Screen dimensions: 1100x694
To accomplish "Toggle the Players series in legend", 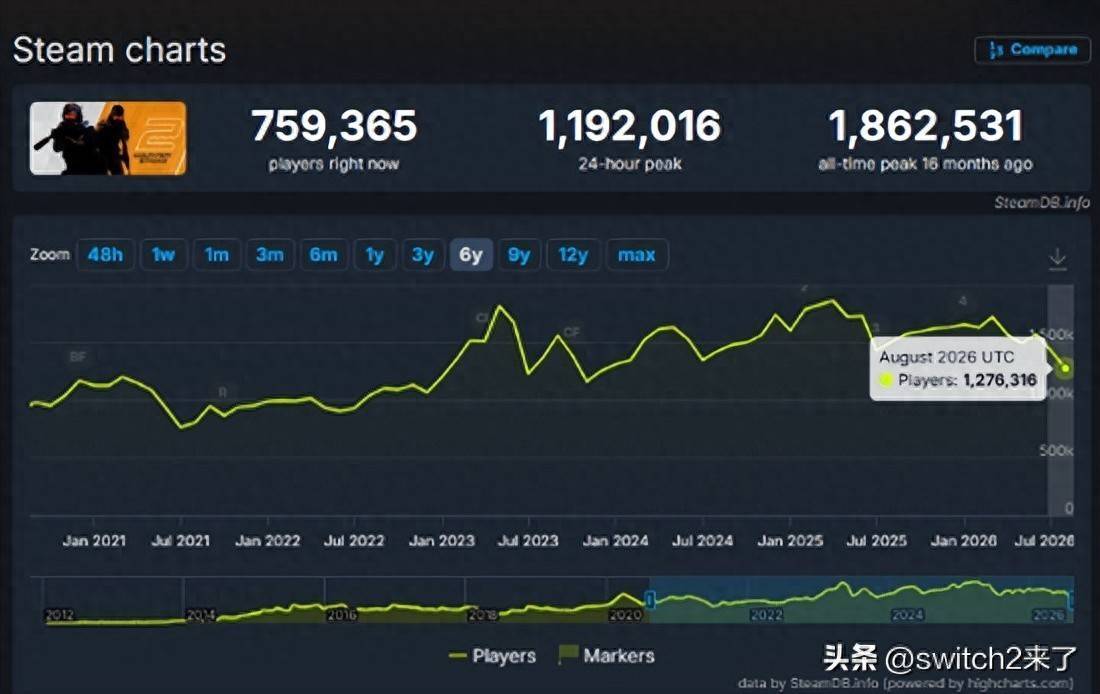I will point(492,656).
